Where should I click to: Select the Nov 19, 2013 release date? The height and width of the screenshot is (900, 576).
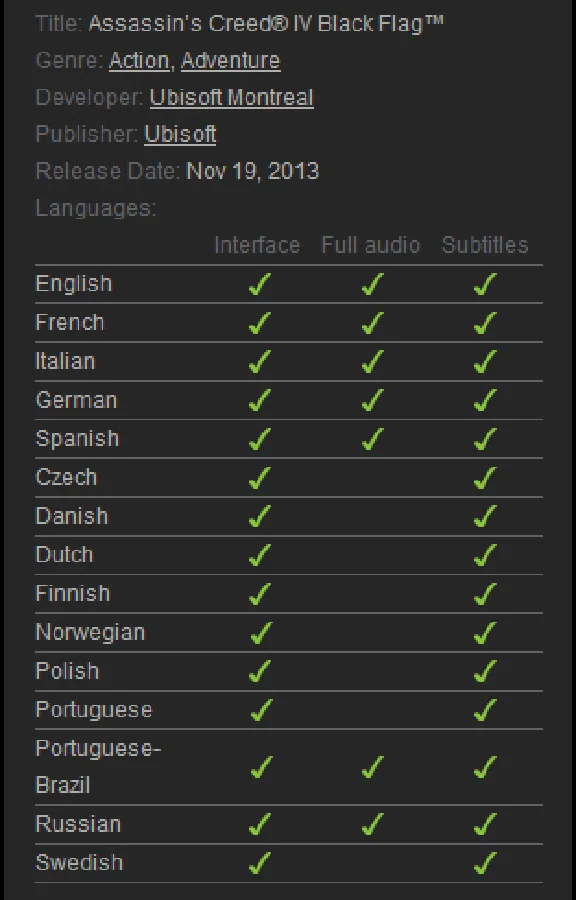252,171
